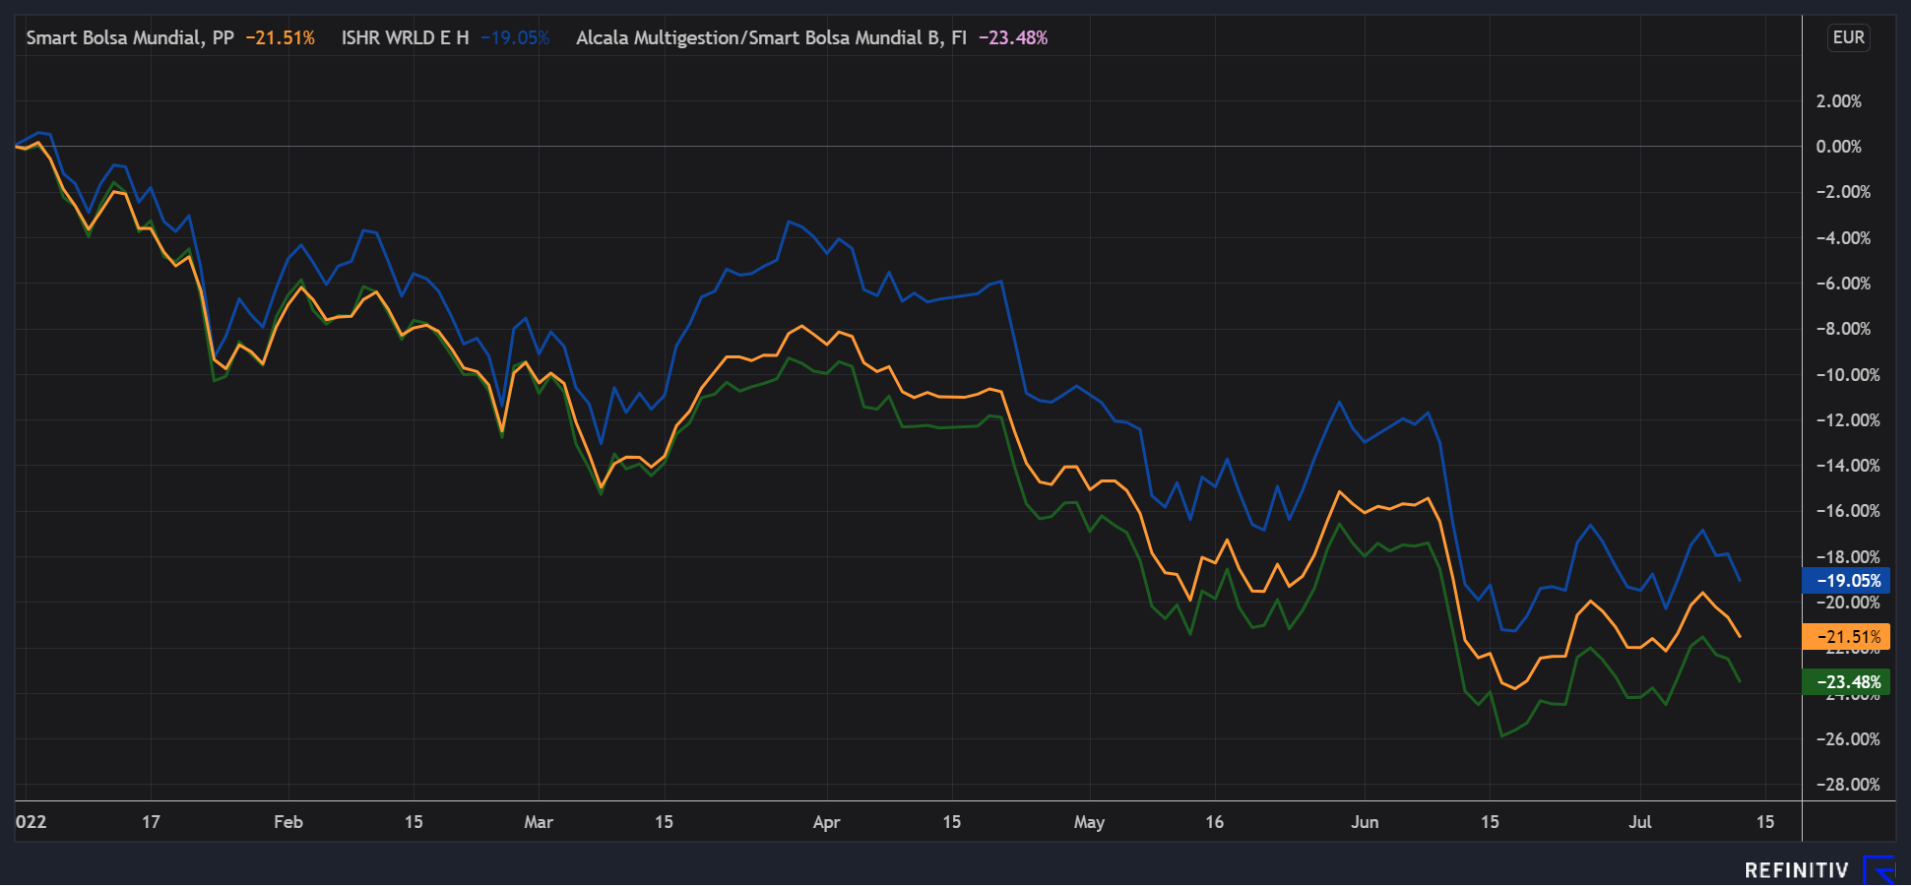1911x886 pixels.
Task: Click the -6.00% axis label
Action: coord(1843,283)
